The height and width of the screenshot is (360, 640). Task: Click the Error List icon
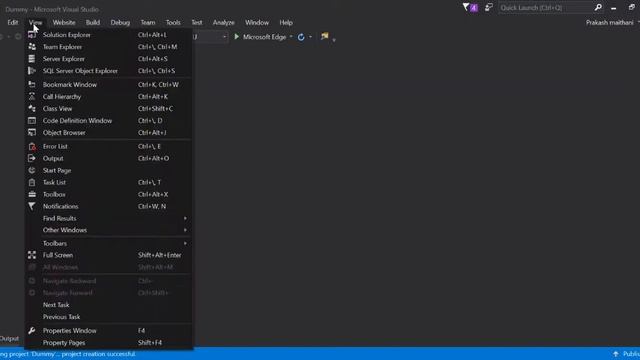32,147
